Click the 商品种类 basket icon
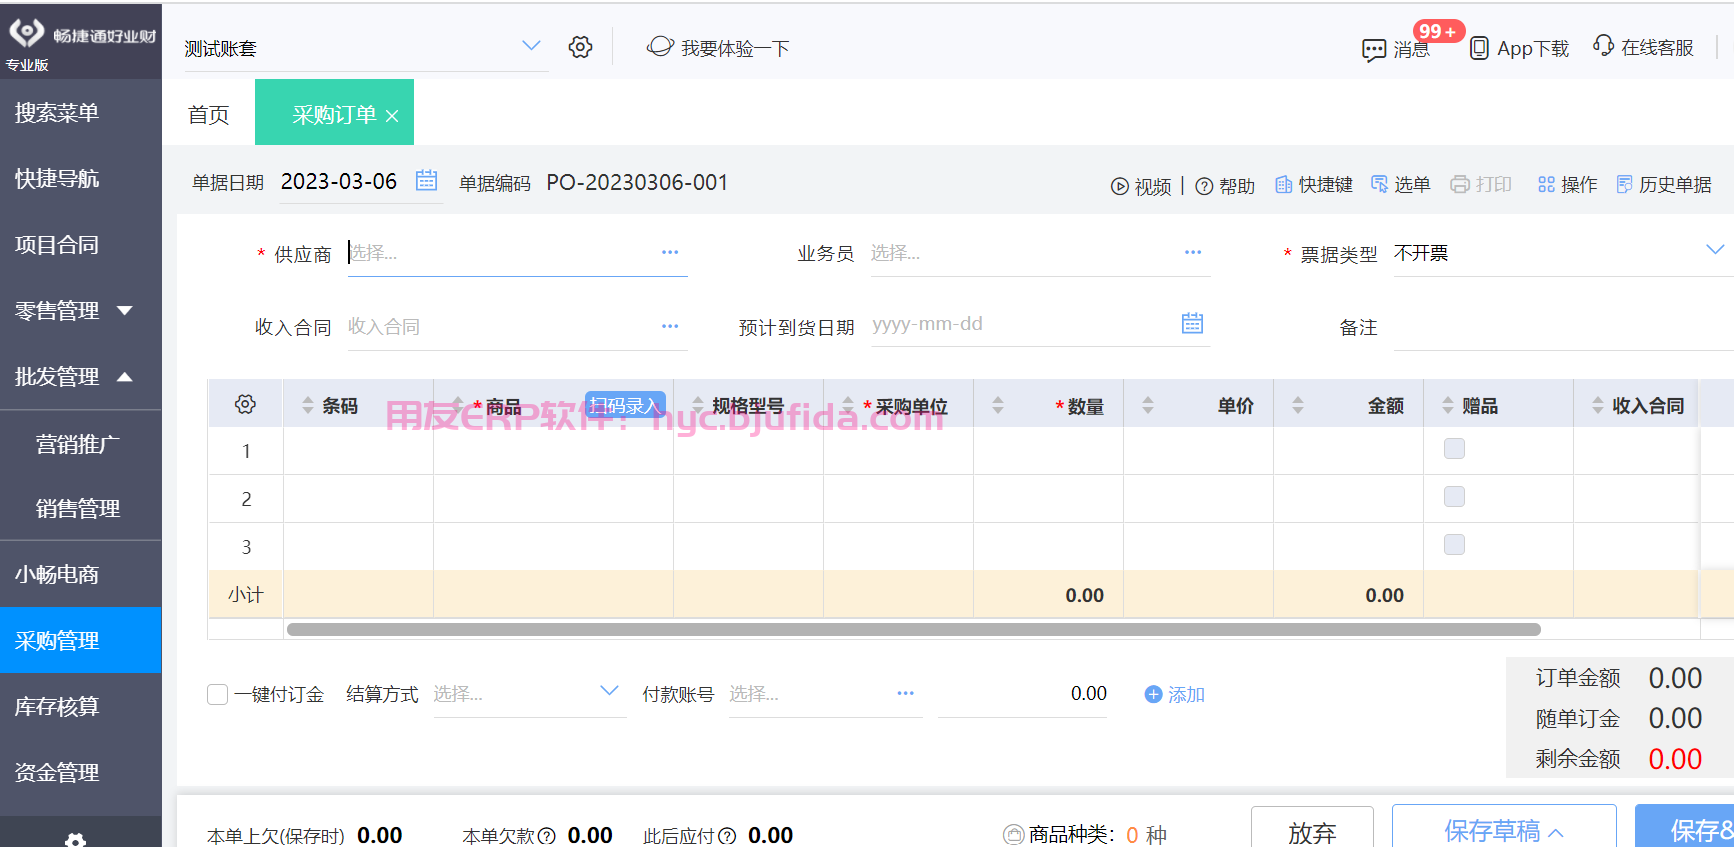The width and height of the screenshot is (1734, 847). (x=1013, y=834)
